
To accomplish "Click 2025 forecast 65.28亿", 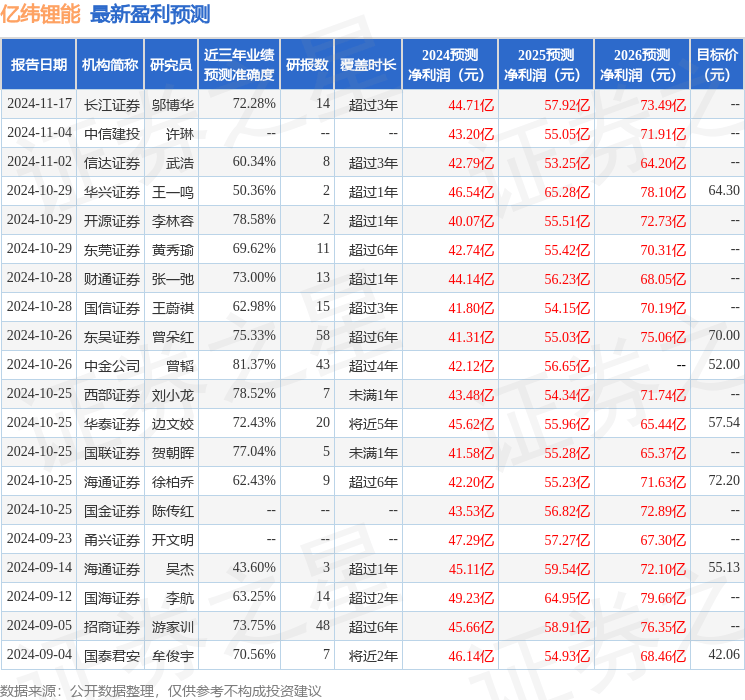I will tap(567, 192).
